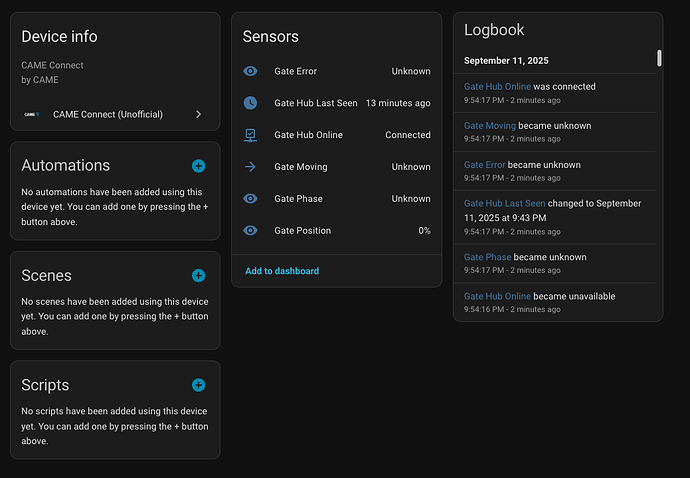Click the Gate Moving arrow icon
Viewport: 690px width, 478px height.
[x=251, y=167]
